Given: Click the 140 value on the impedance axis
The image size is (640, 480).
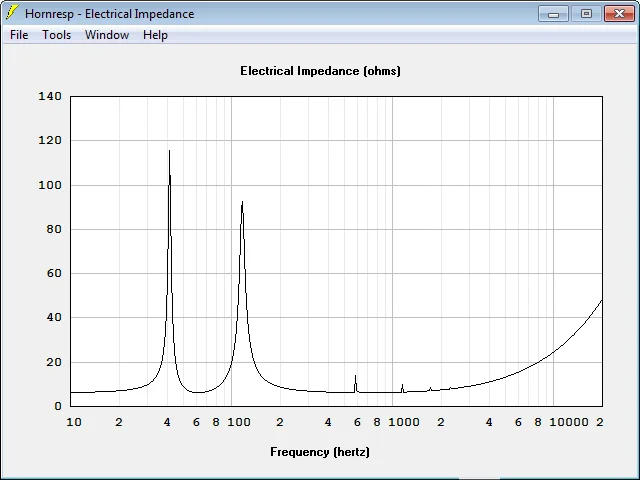Looking at the screenshot, I should pyautogui.click(x=50, y=96).
